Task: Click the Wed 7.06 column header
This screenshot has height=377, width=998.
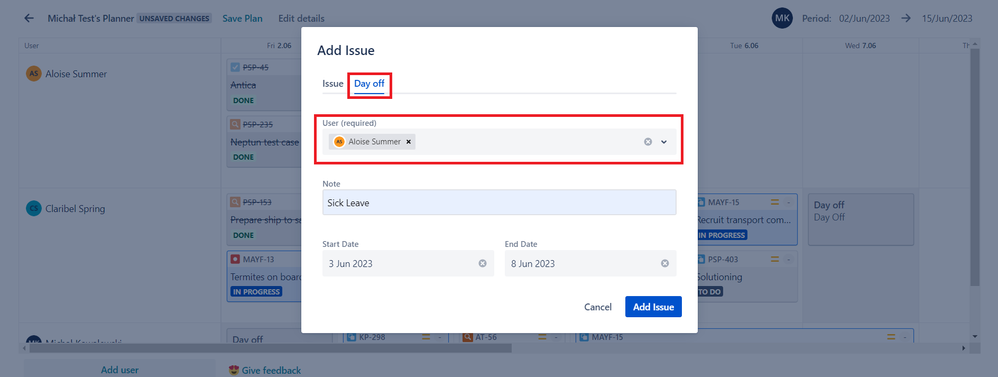Action: pyautogui.click(x=861, y=46)
